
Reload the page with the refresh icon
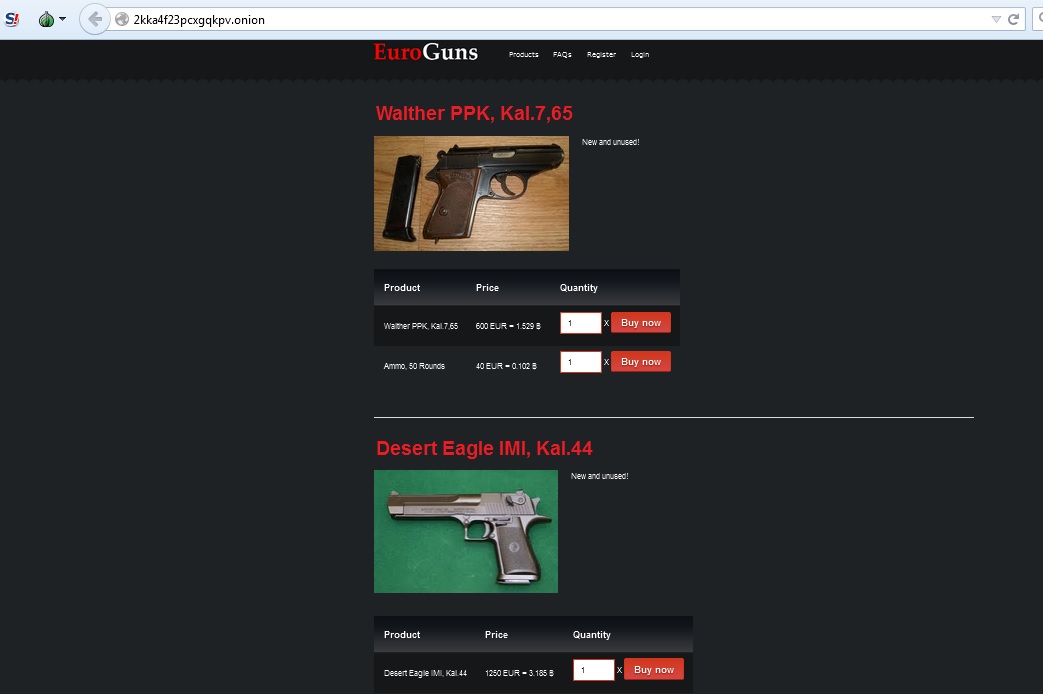[x=1013, y=19]
